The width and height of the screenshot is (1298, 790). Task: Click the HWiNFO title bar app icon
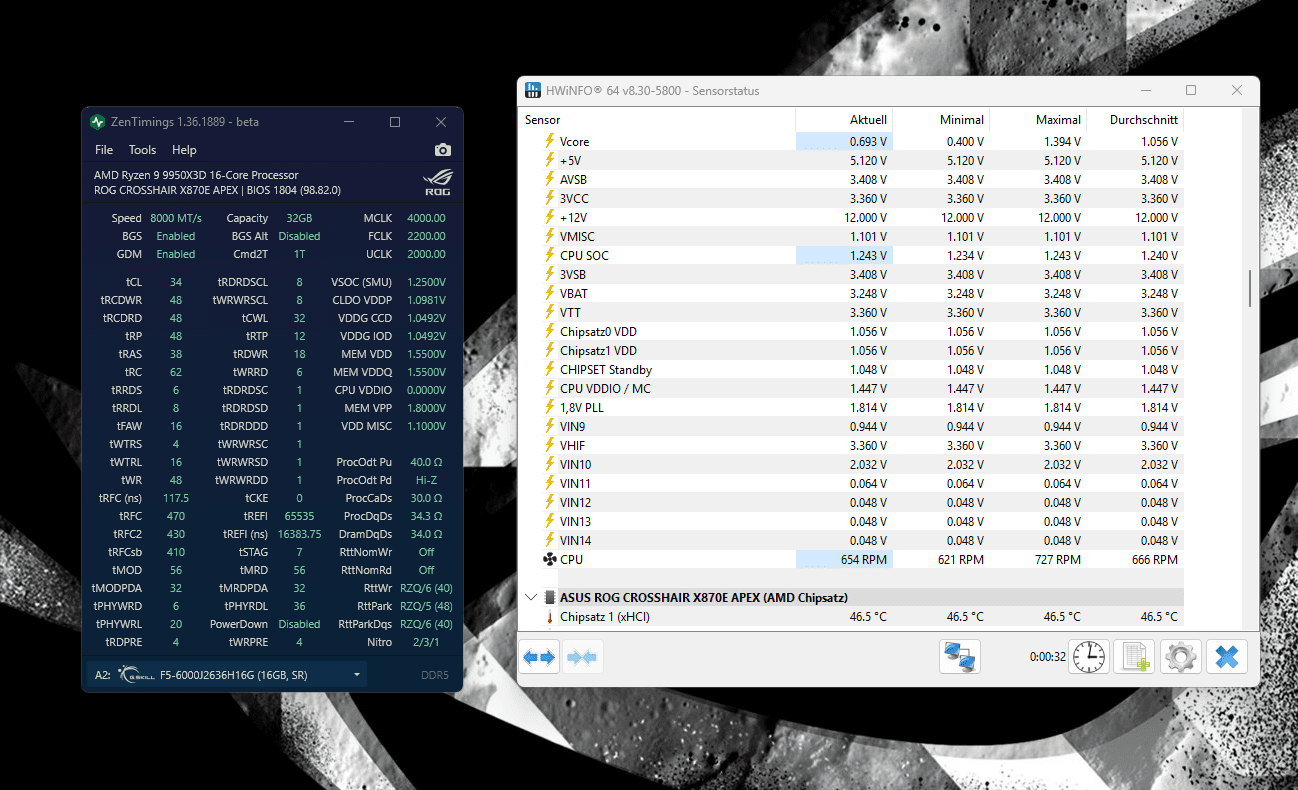533,91
